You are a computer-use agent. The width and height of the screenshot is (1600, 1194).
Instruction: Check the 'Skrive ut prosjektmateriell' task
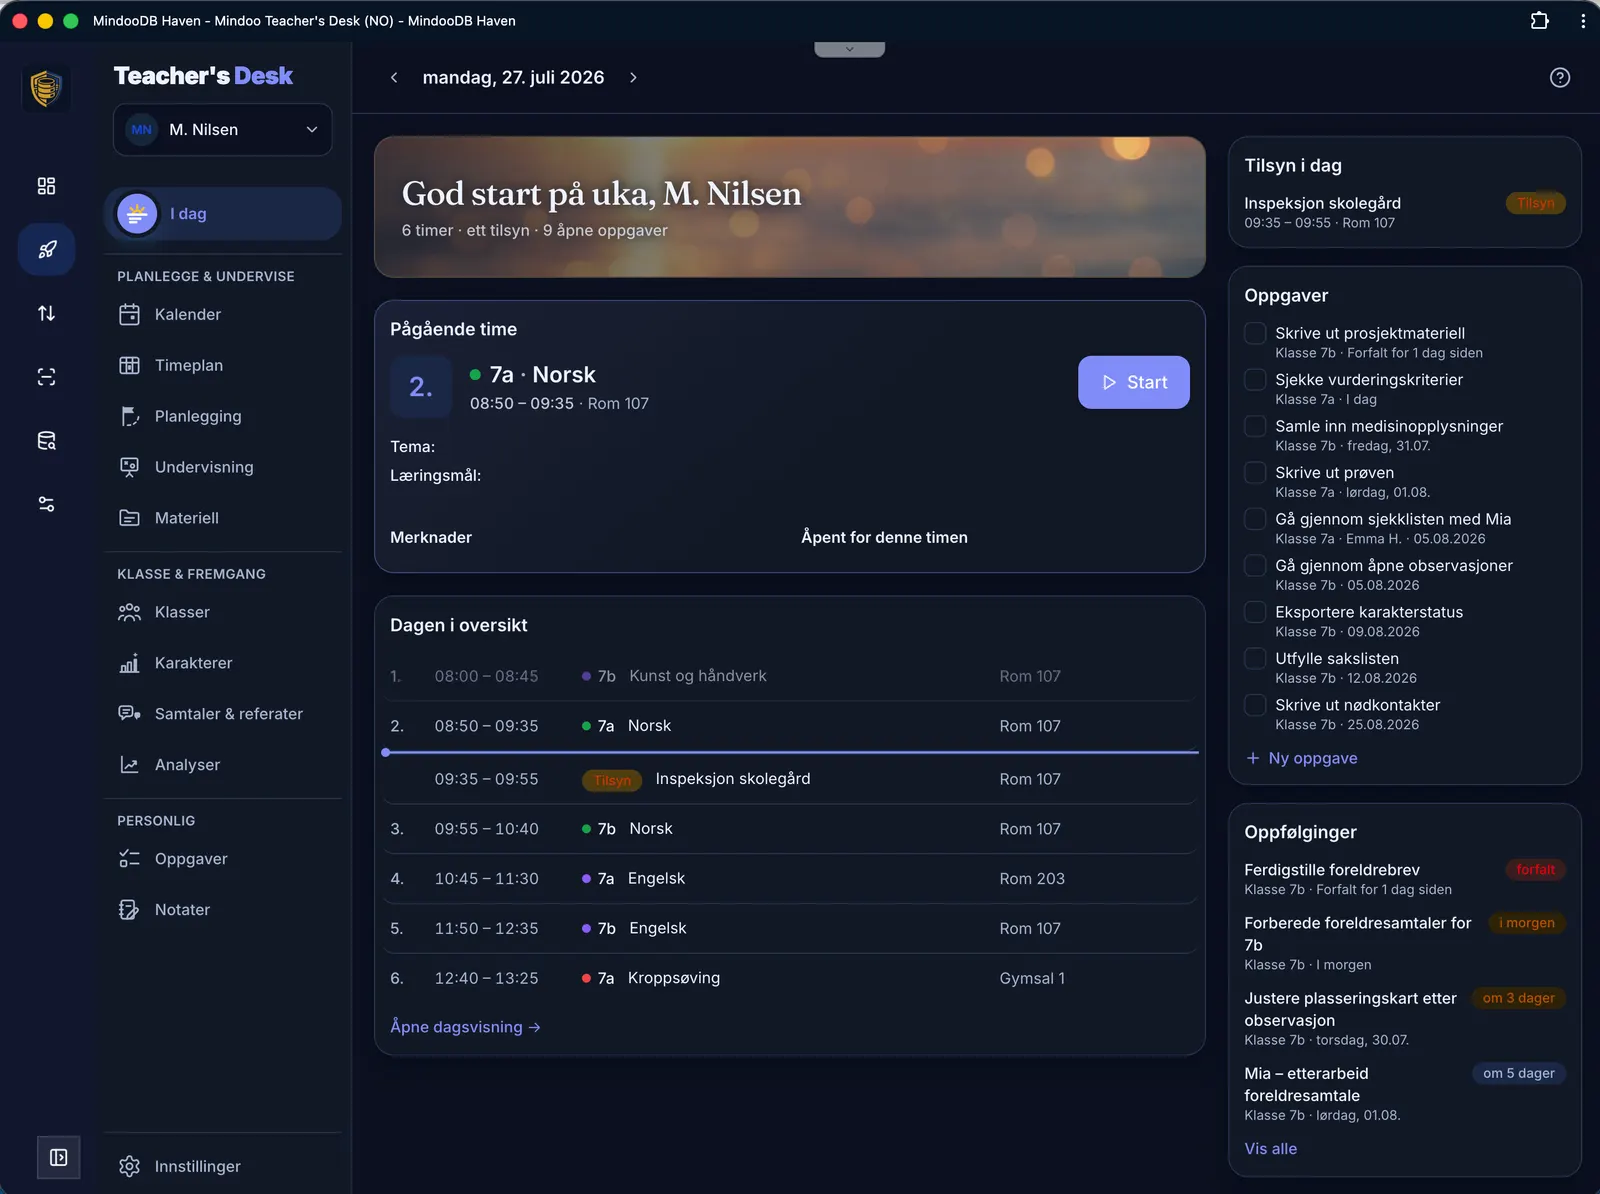tap(1255, 334)
